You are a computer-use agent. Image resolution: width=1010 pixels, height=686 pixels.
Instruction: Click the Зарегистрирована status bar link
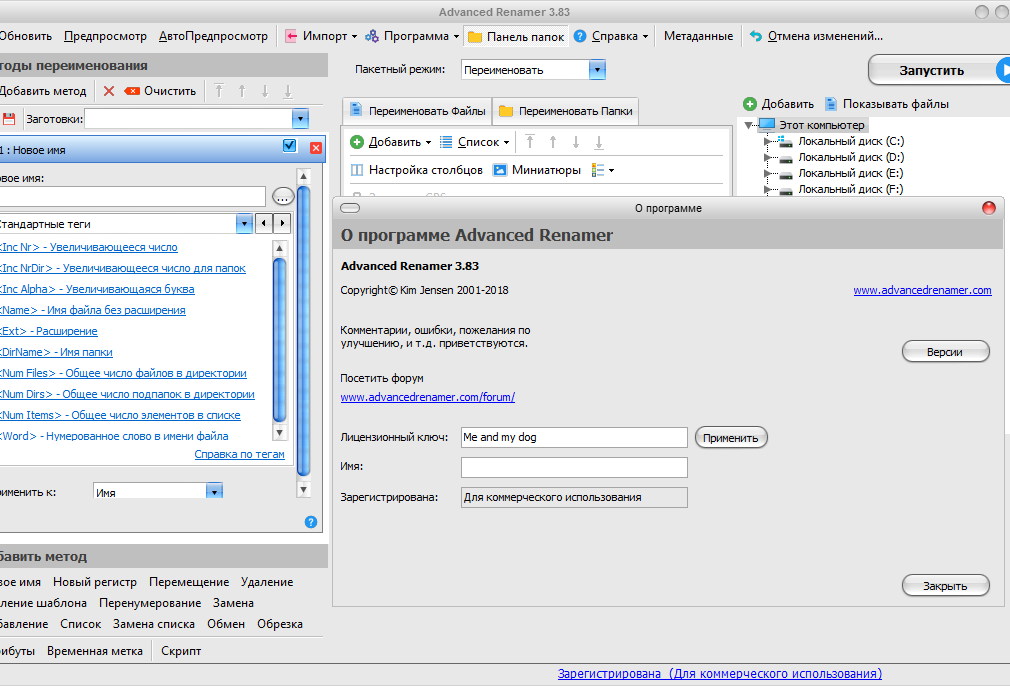coord(719,674)
